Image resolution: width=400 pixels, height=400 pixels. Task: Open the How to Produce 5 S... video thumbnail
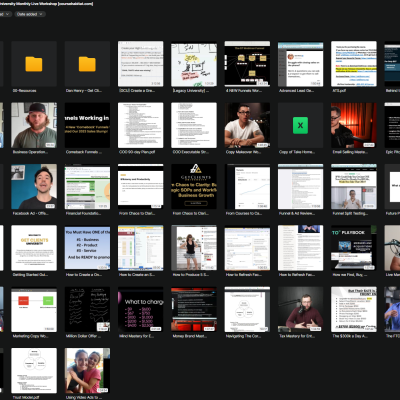[x=194, y=248]
